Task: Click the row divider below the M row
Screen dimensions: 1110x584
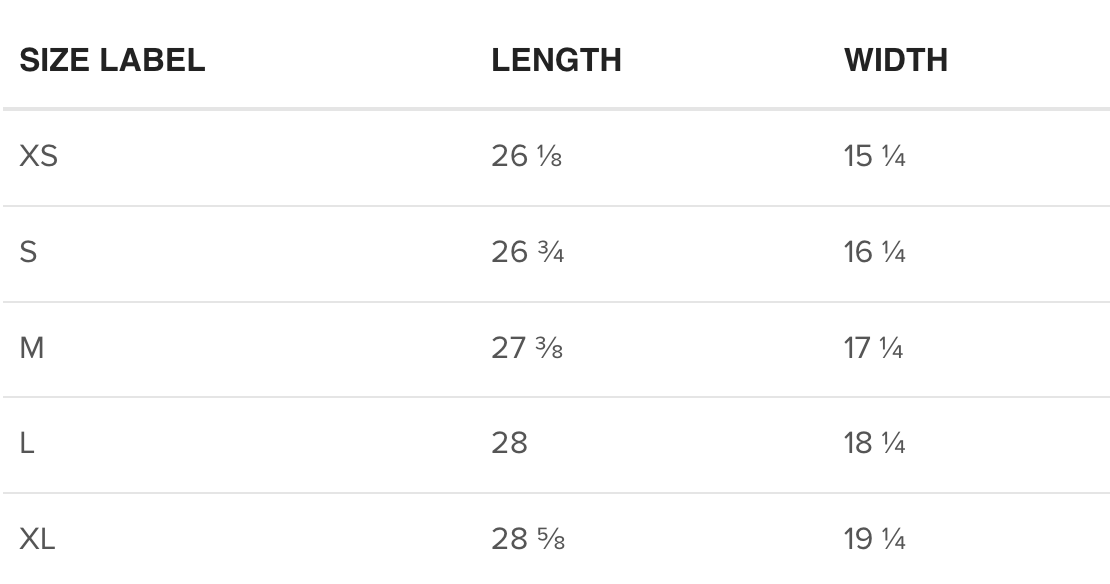Action: 556,397
